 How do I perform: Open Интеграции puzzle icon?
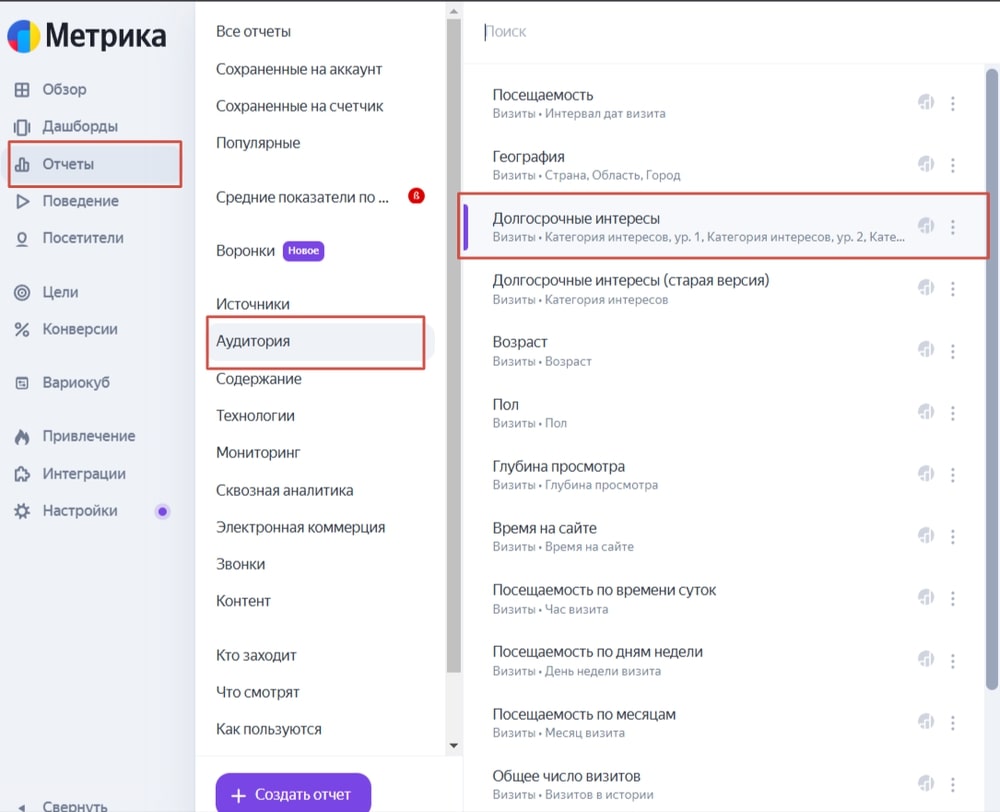click(x=22, y=474)
